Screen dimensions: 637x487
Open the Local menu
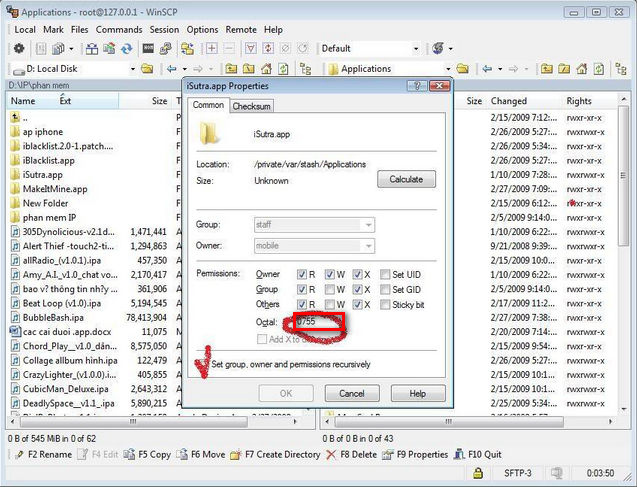[x=25, y=30]
